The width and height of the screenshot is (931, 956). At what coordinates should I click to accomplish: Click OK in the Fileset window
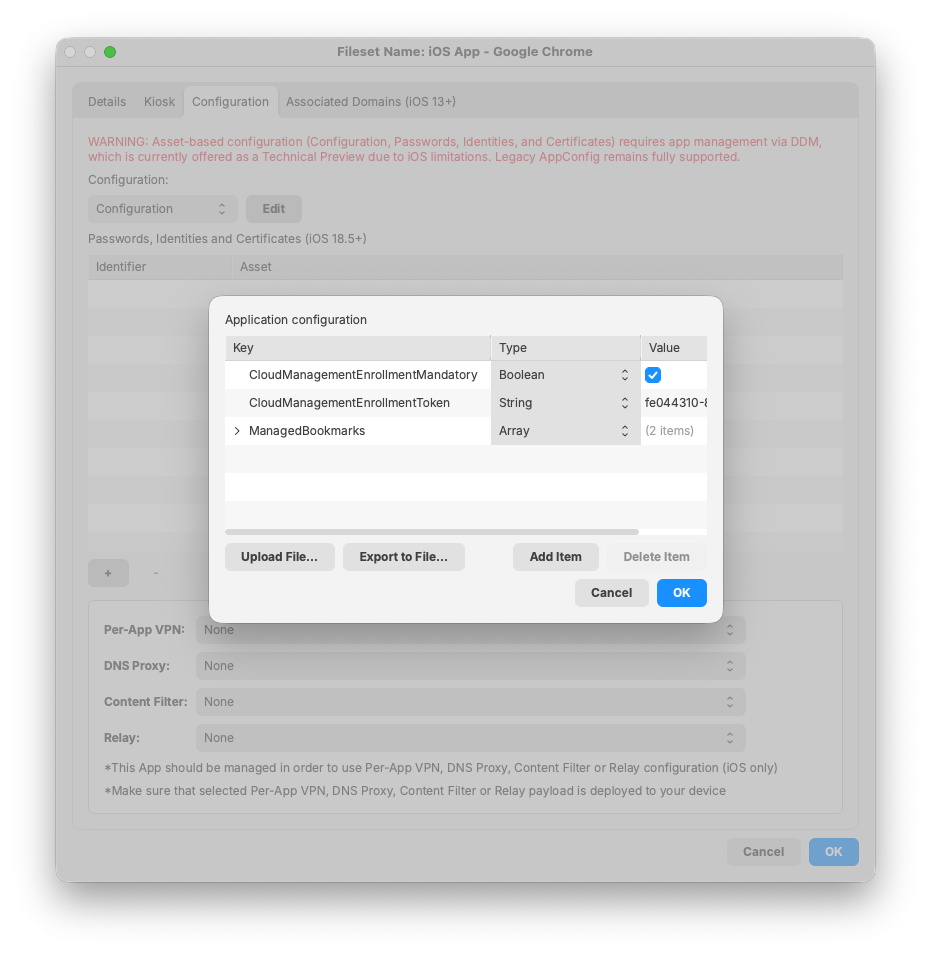[833, 852]
